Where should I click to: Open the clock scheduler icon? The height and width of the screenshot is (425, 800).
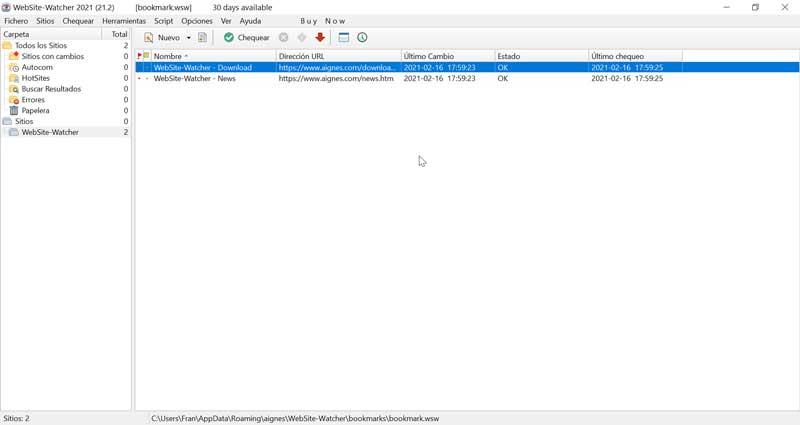point(362,38)
